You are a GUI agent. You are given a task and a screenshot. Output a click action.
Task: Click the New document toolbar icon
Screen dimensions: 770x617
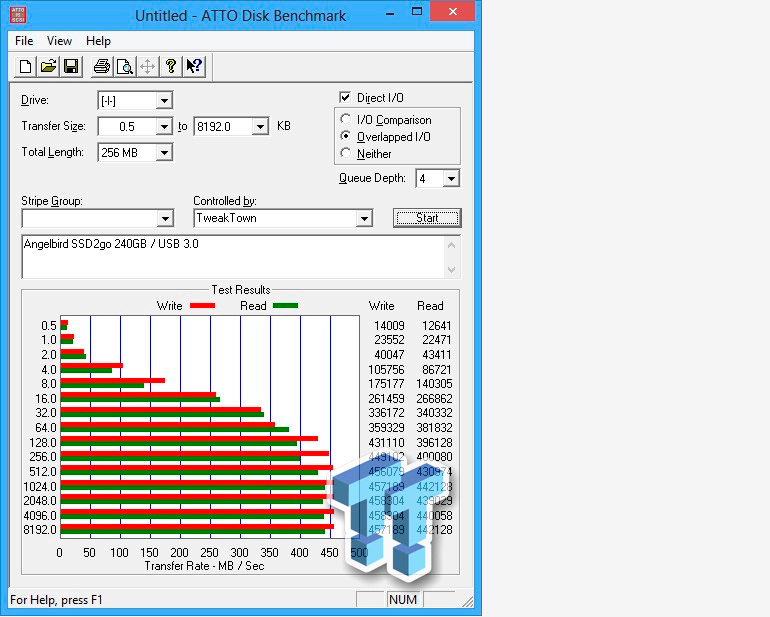(x=25, y=66)
